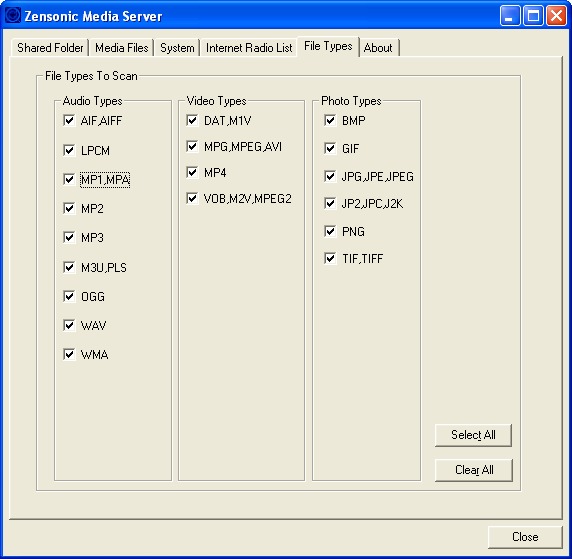572x559 pixels.
Task: Toggle the DAT,M1V video checkbox
Action: (192, 120)
